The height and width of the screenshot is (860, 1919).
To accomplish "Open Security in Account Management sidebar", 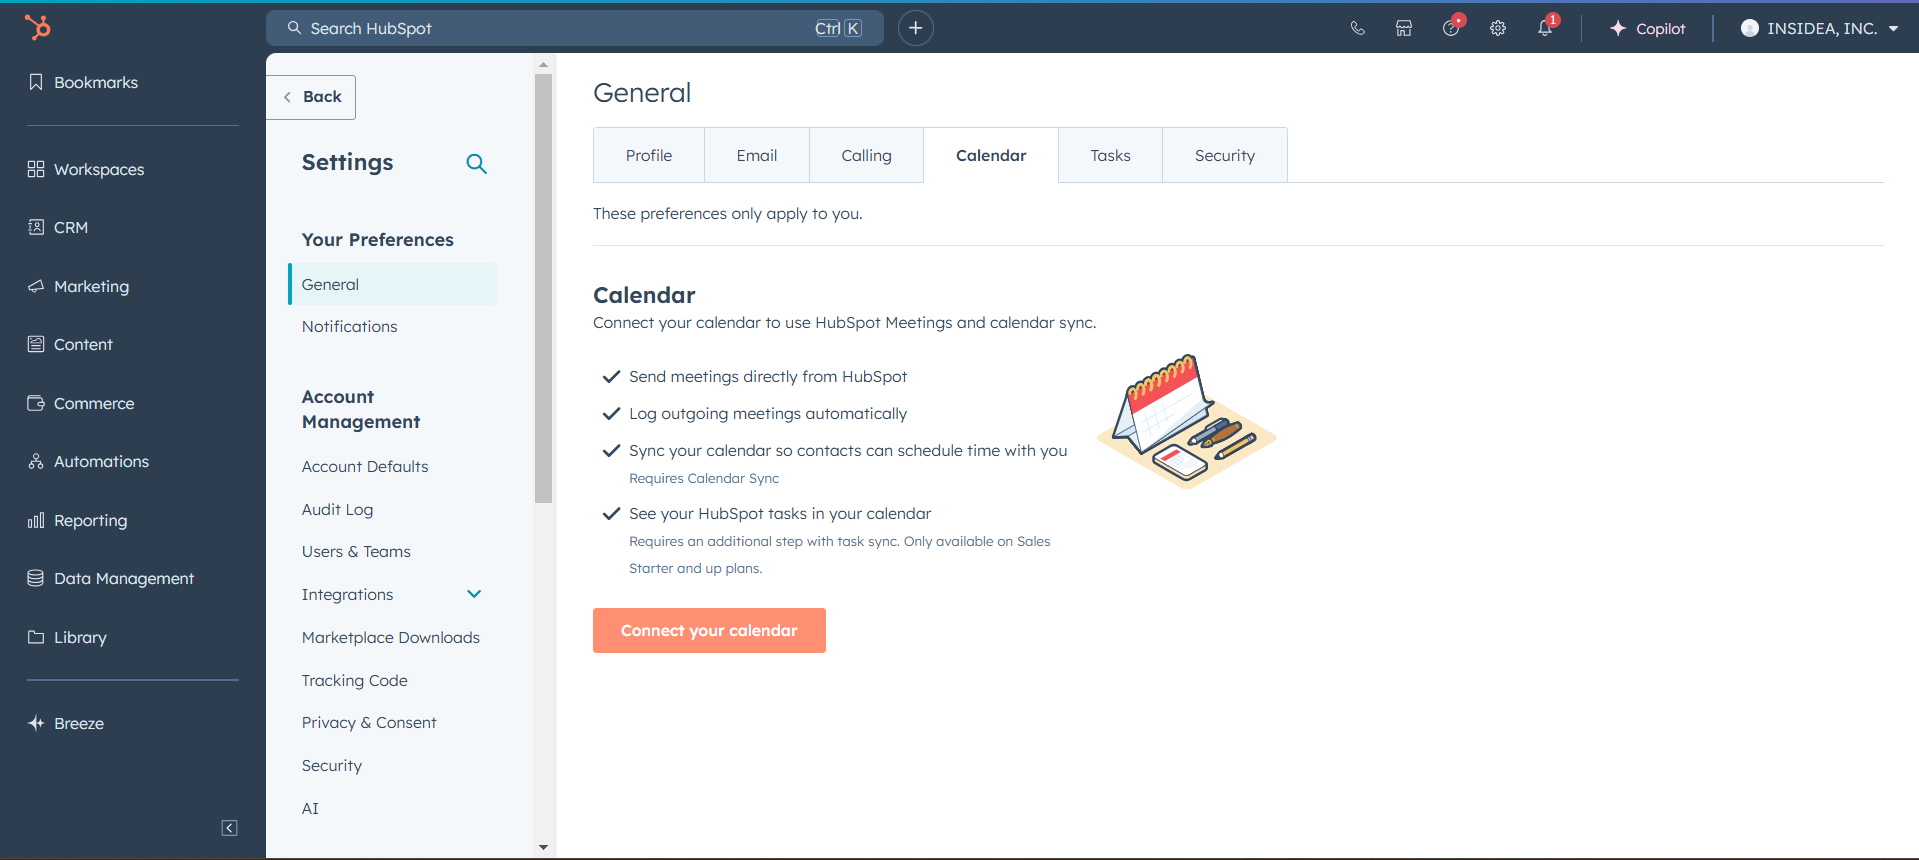I will point(331,765).
